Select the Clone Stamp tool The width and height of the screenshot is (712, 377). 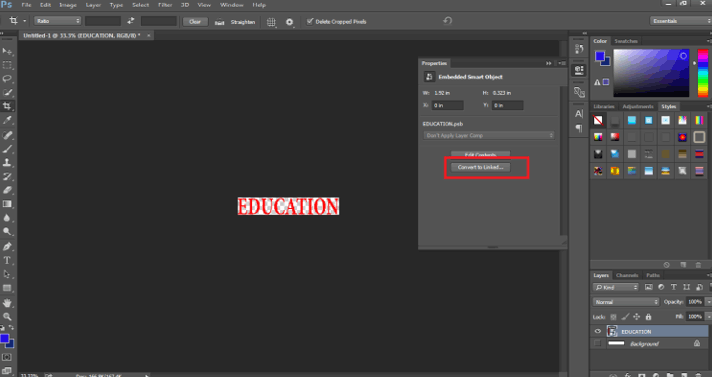(7, 163)
